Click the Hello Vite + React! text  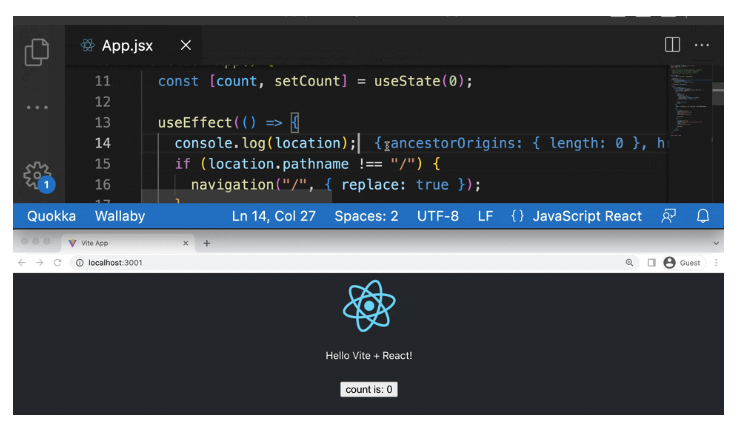[x=369, y=356]
